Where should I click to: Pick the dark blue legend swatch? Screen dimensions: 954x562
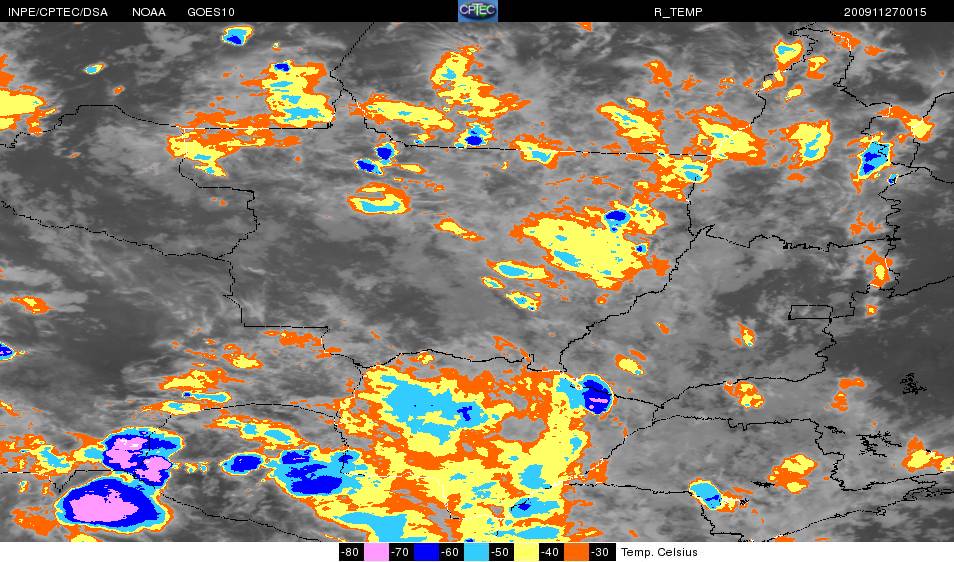(427, 552)
